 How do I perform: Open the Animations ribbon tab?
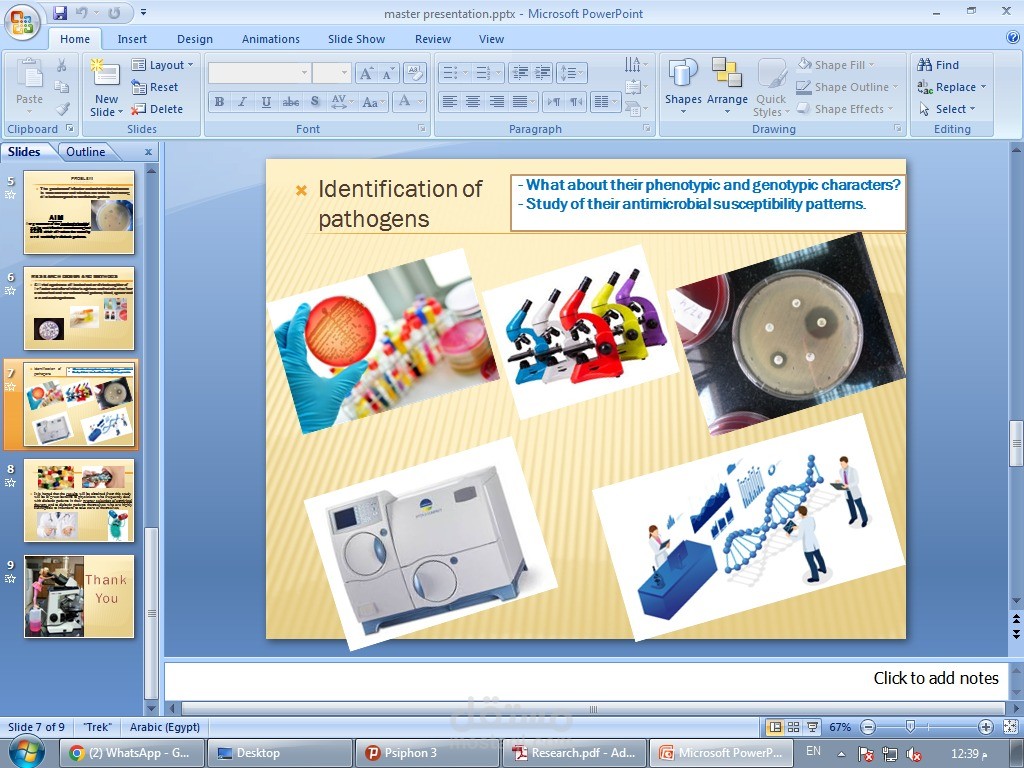point(270,39)
